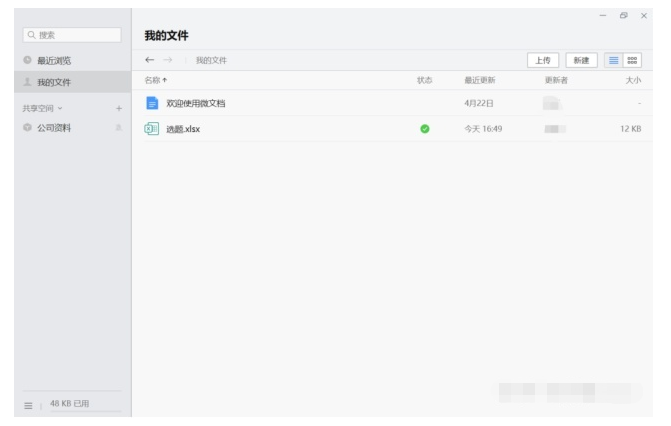Sort files by 最近更新 column

[479, 79]
